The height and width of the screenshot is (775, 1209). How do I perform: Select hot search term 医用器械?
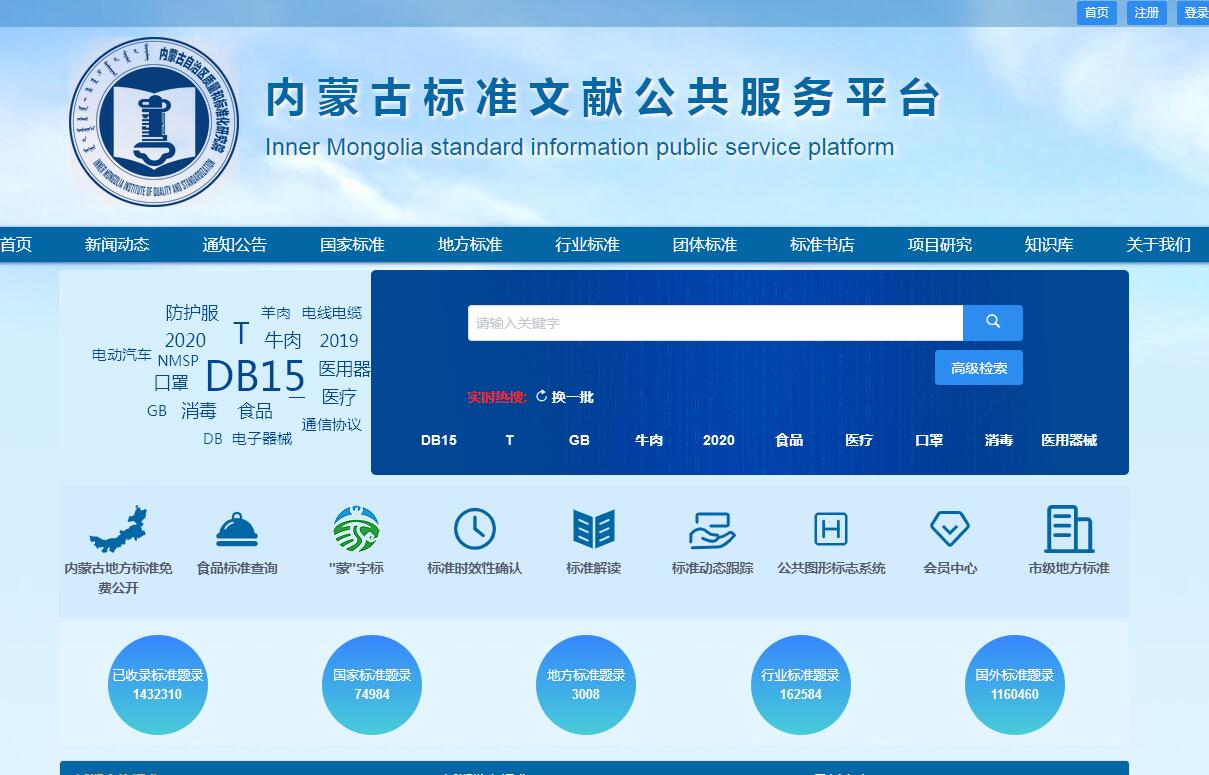click(1069, 440)
